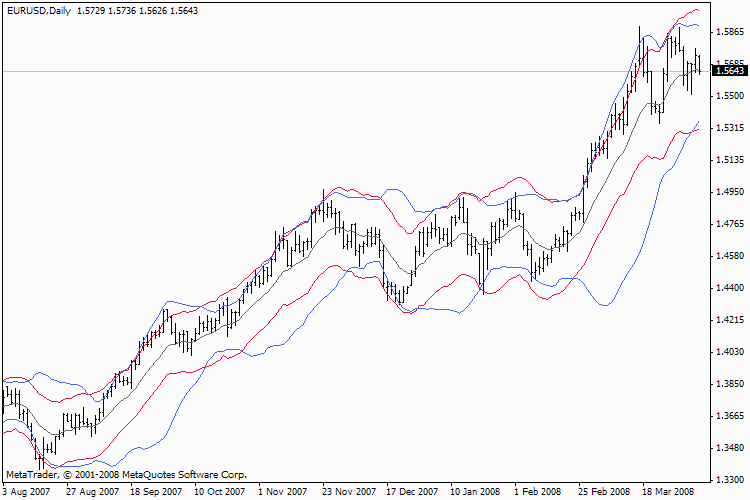Click the 10 Jan 2008 date marker

click(x=475, y=491)
